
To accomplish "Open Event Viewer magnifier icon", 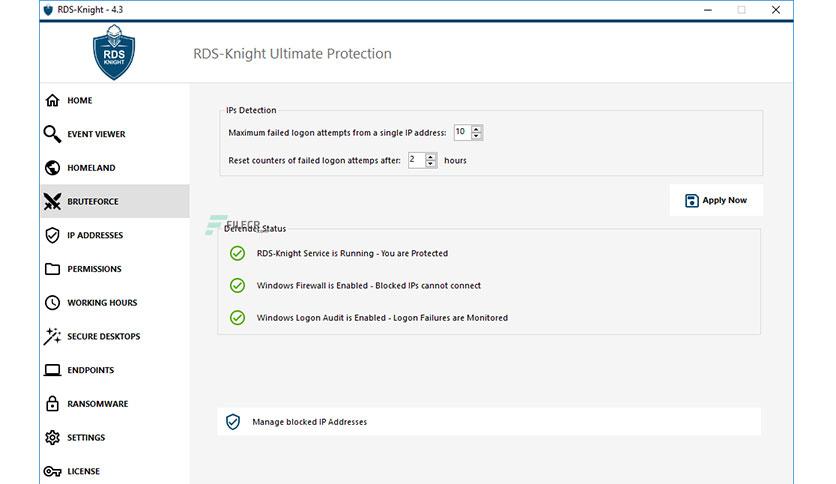I will (x=52, y=134).
